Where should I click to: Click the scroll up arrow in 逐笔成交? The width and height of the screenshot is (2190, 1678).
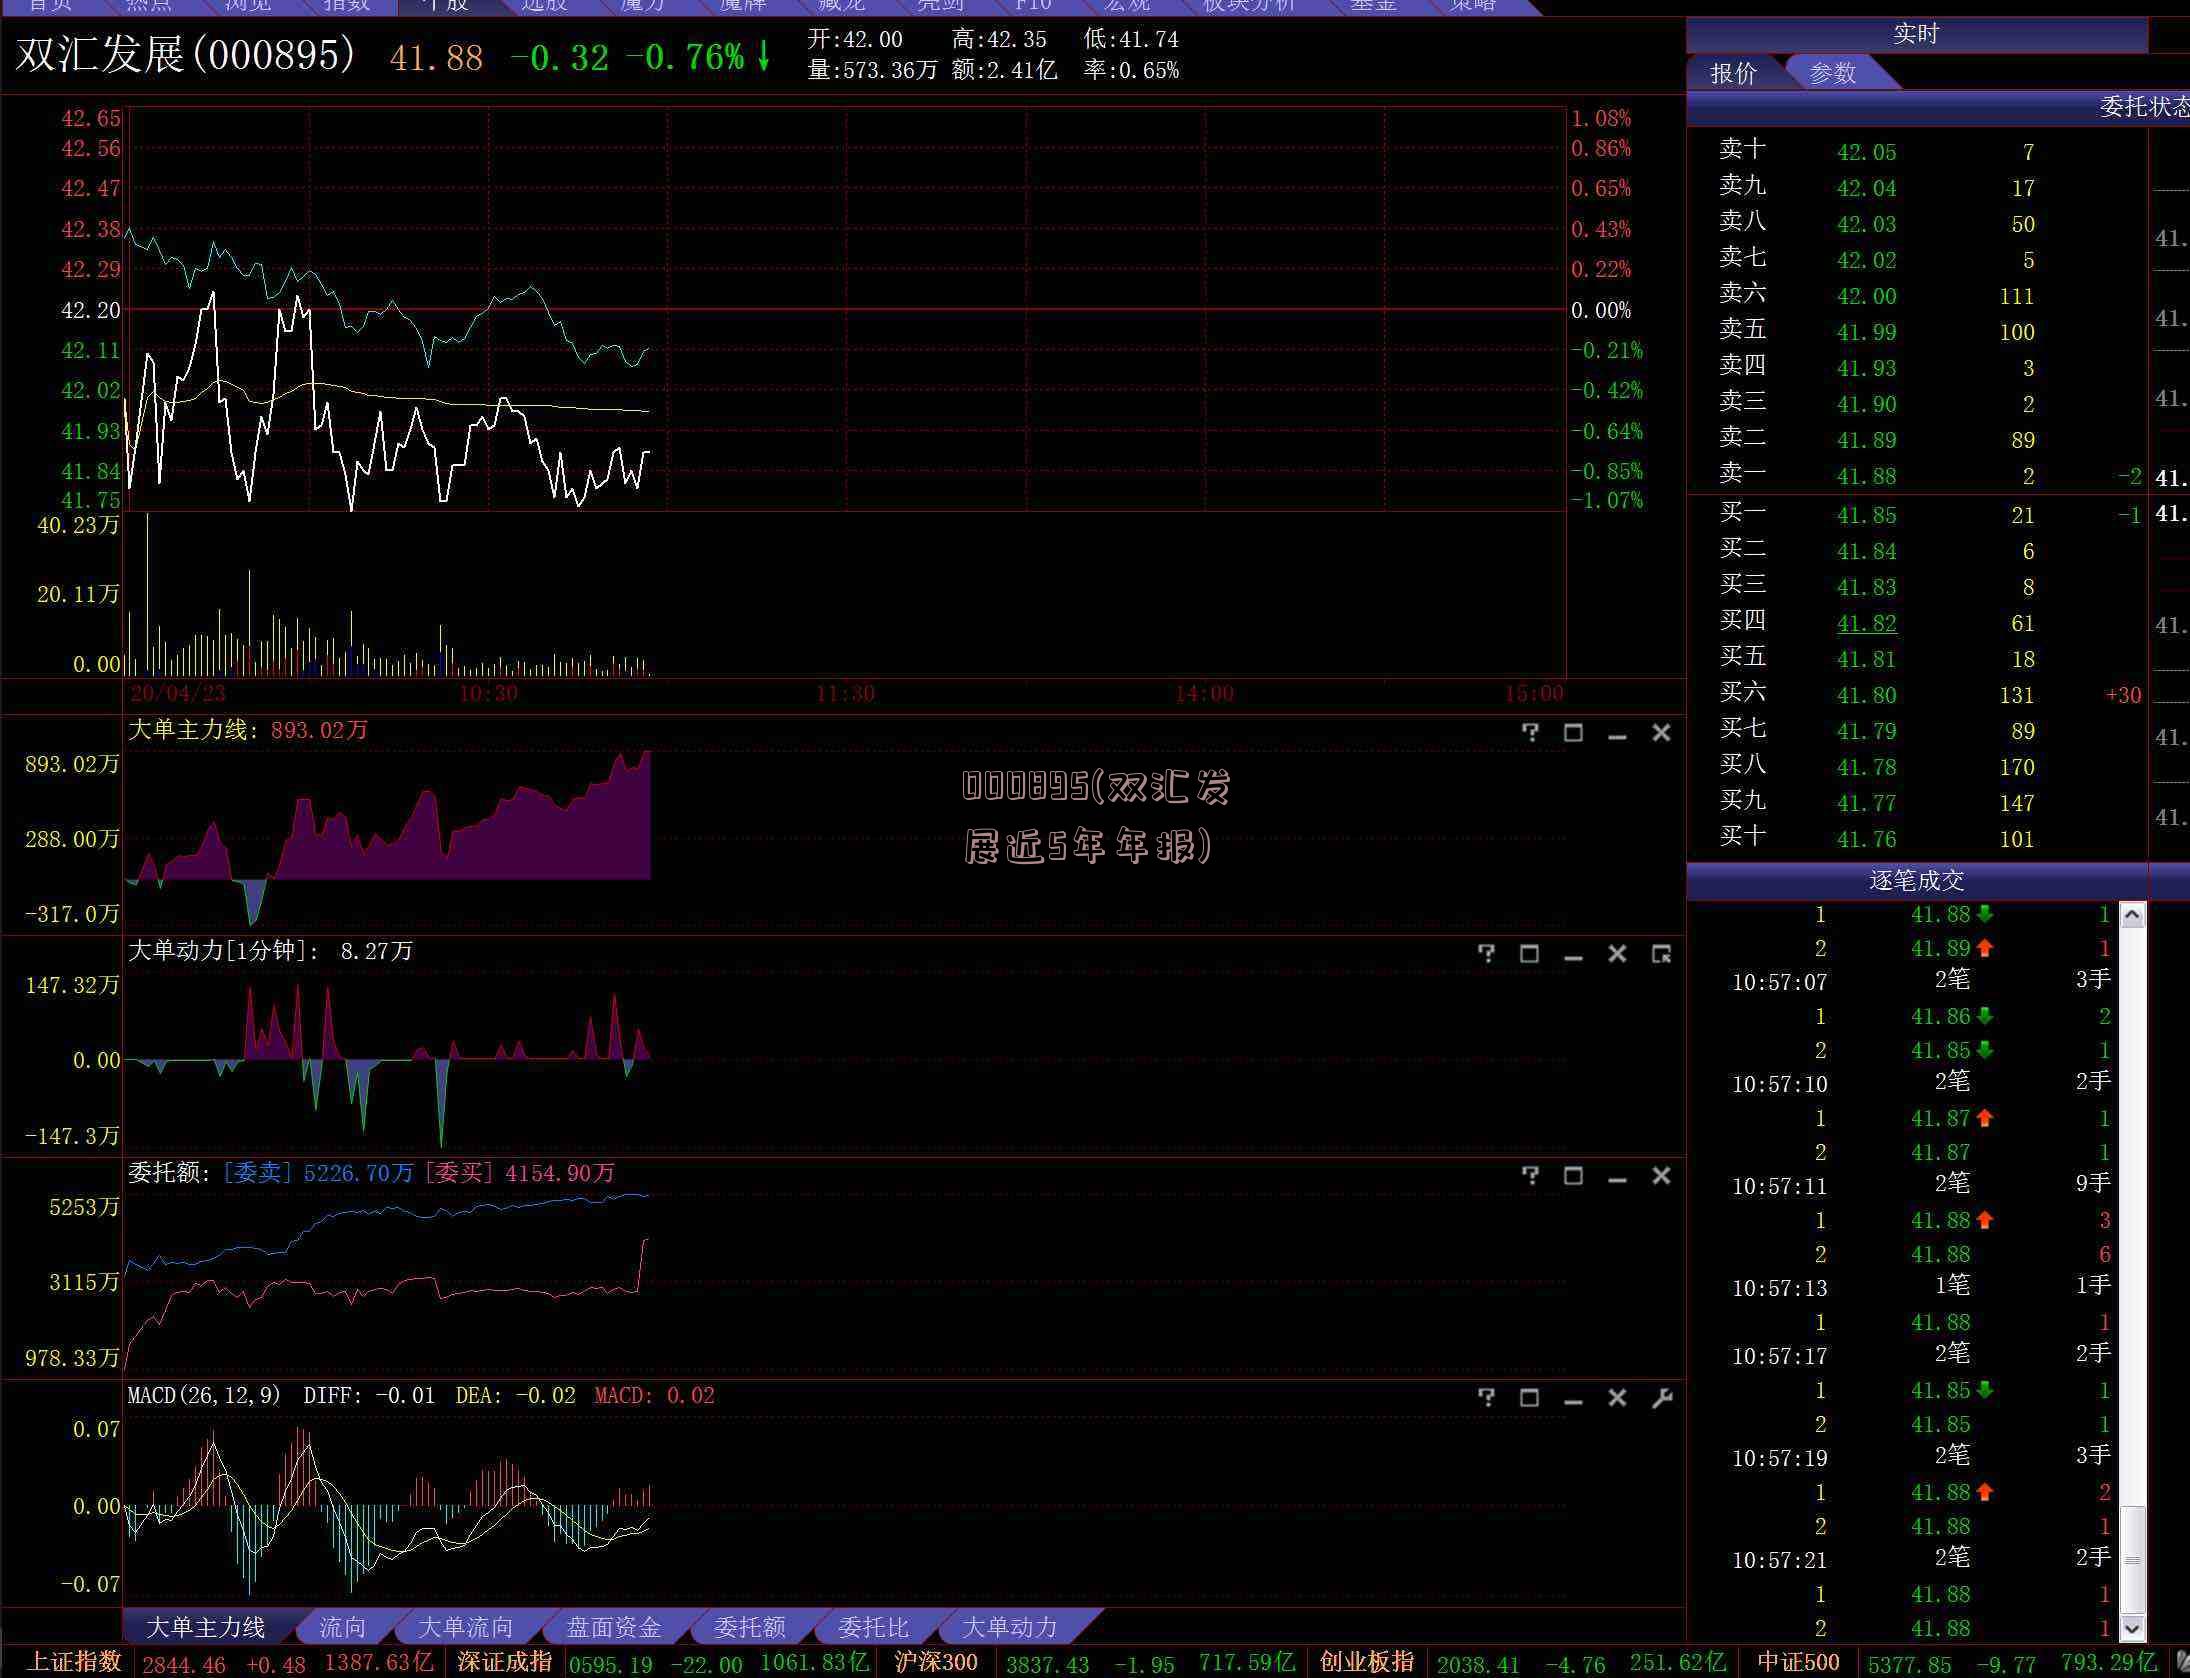click(2132, 915)
